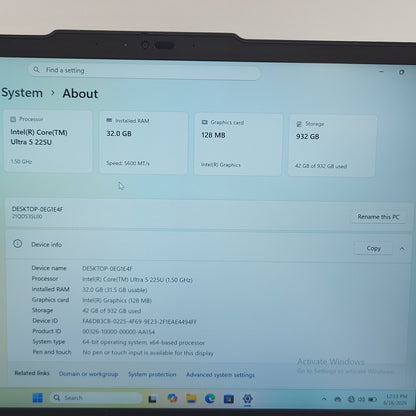Click the Processor row value in Device info
Viewport: 416px width, 416px height.
(x=137, y=279)
